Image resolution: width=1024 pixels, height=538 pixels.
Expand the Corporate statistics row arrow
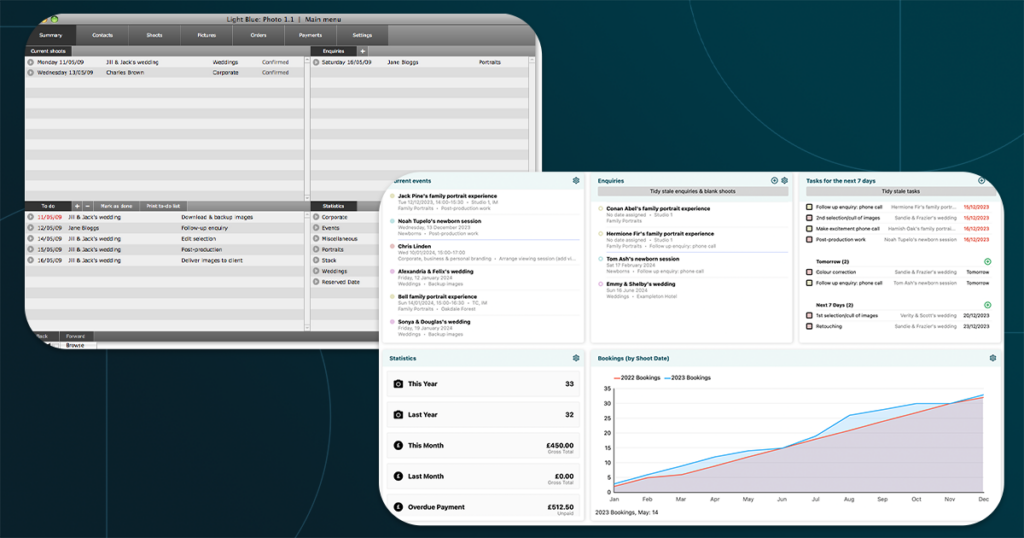click(x=316, y=217)
